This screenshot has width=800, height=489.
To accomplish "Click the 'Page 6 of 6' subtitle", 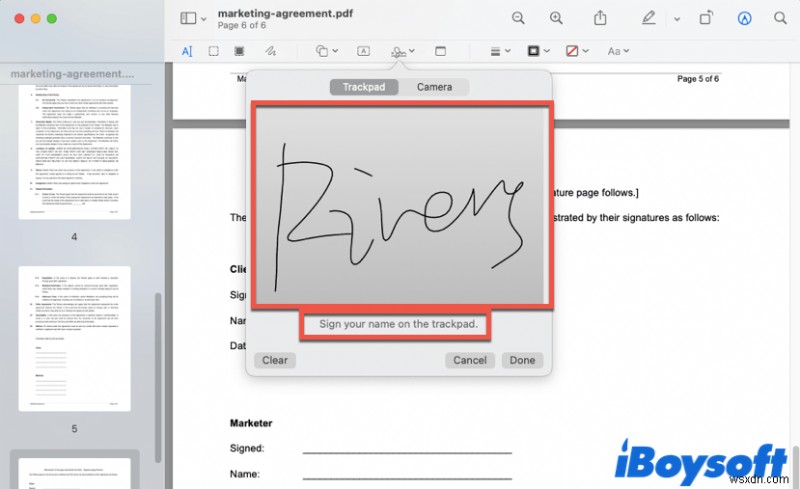I will click(x=242, y=25).
